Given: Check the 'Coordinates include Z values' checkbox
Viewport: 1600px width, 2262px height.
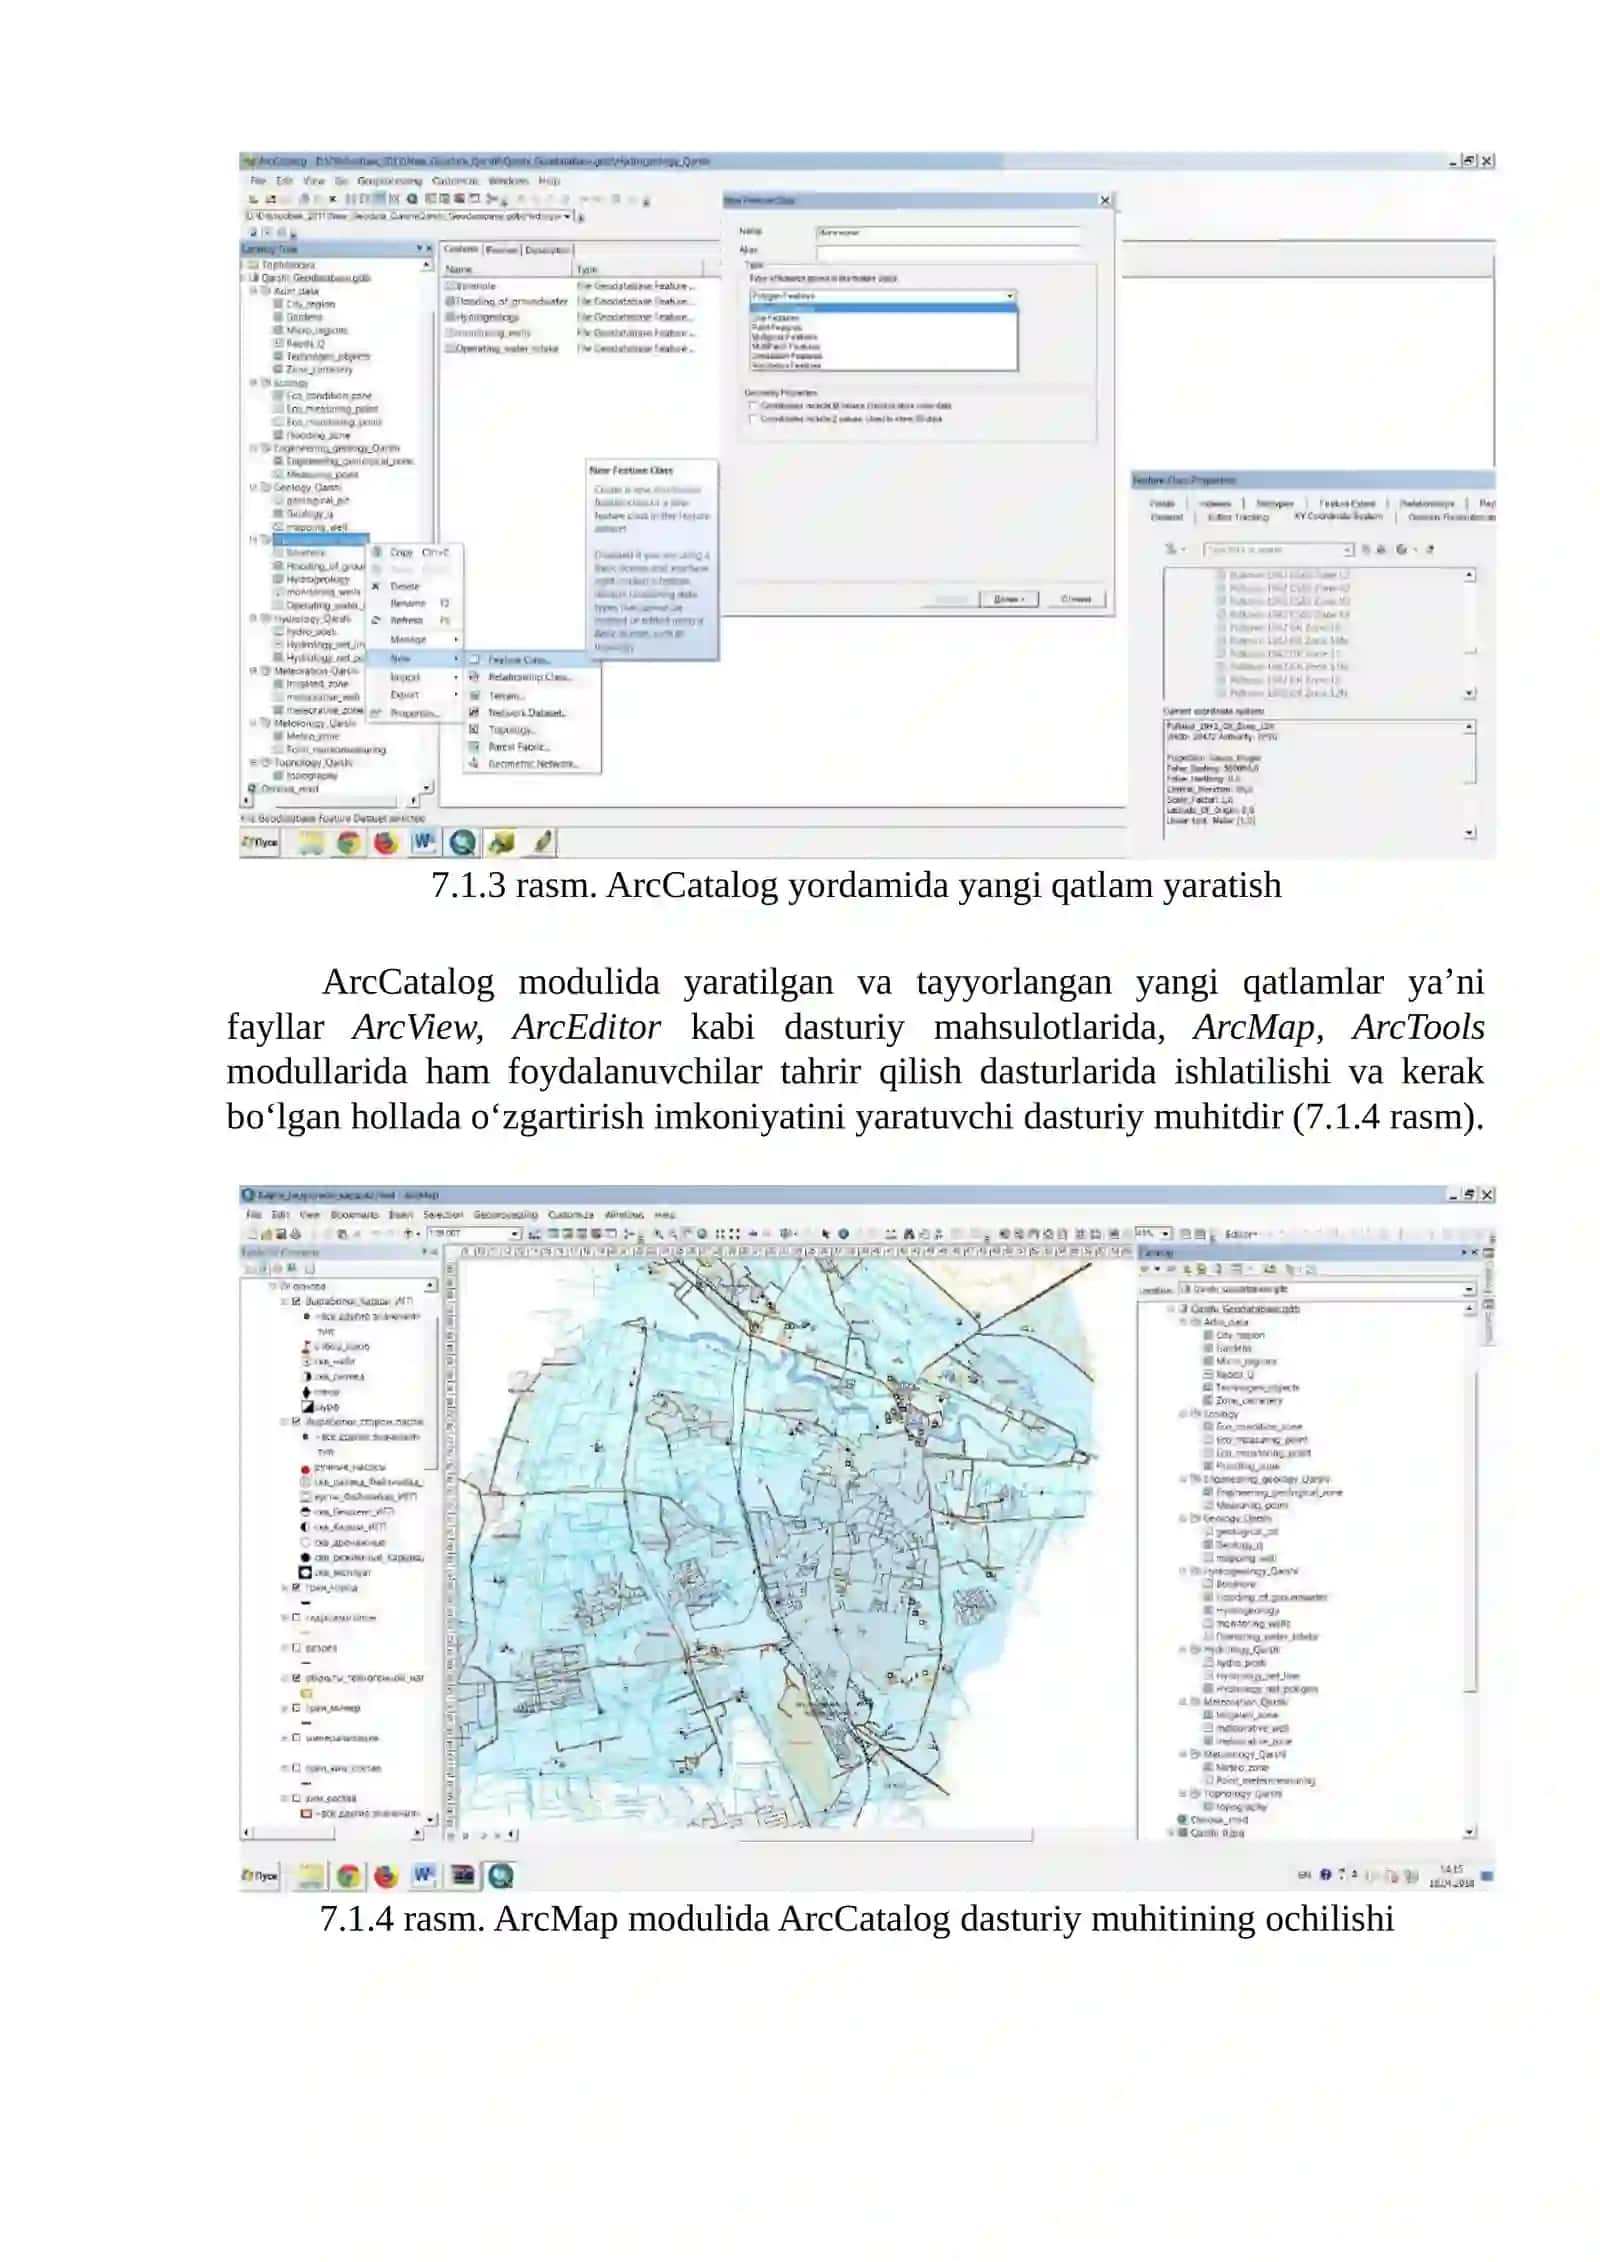Looking at the screenshot, I should pos(753,419).
